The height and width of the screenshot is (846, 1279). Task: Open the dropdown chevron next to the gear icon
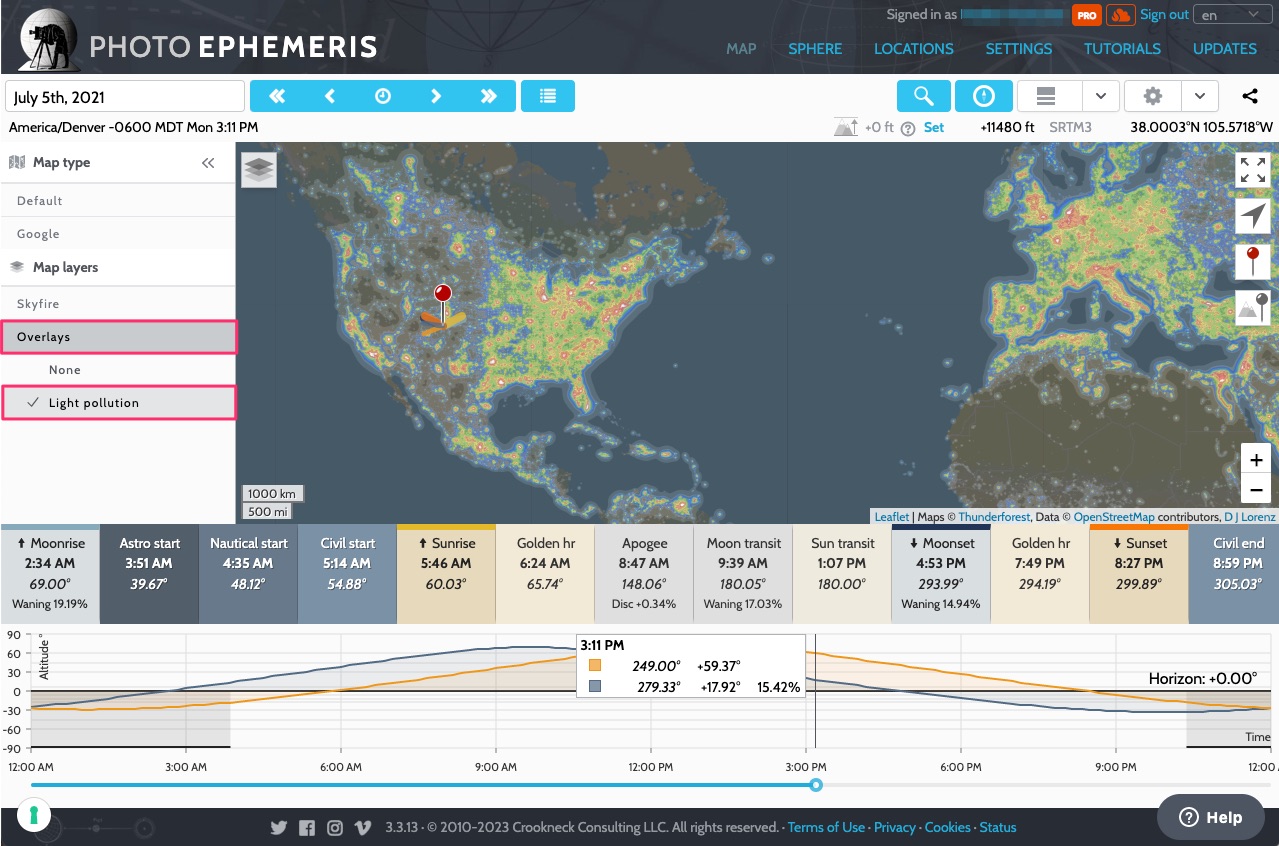tap(1199, 95)
